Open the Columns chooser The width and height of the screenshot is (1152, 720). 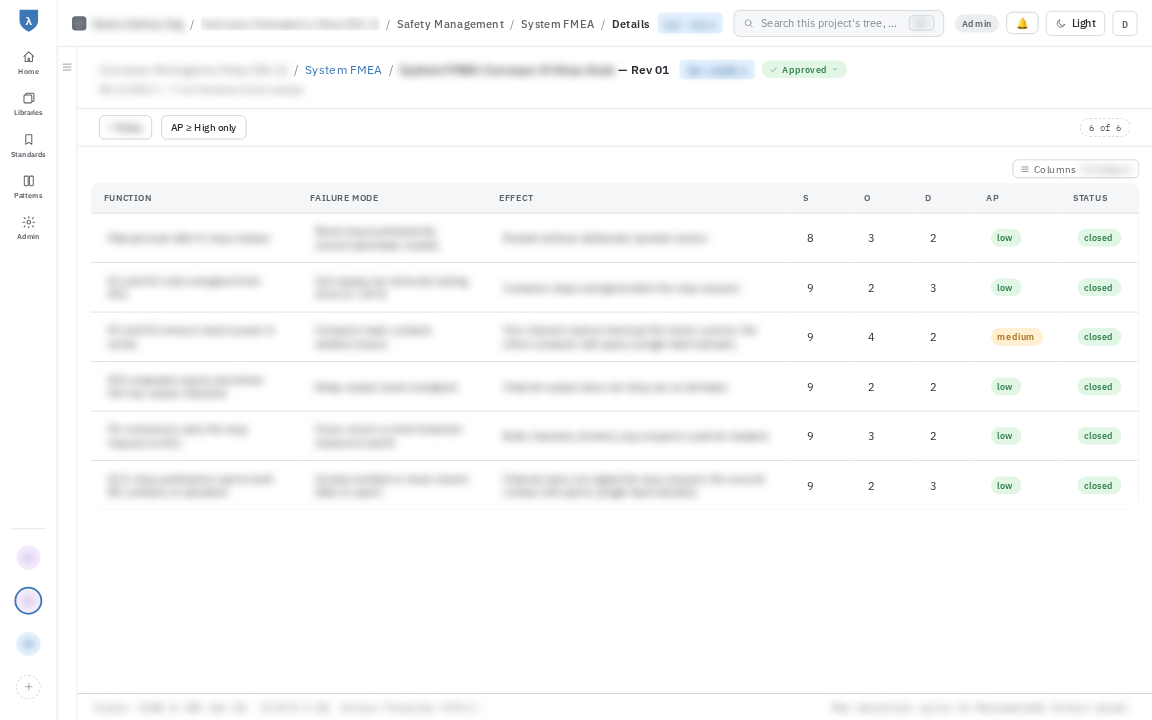pyautogui.click(x=1075, y=169)
